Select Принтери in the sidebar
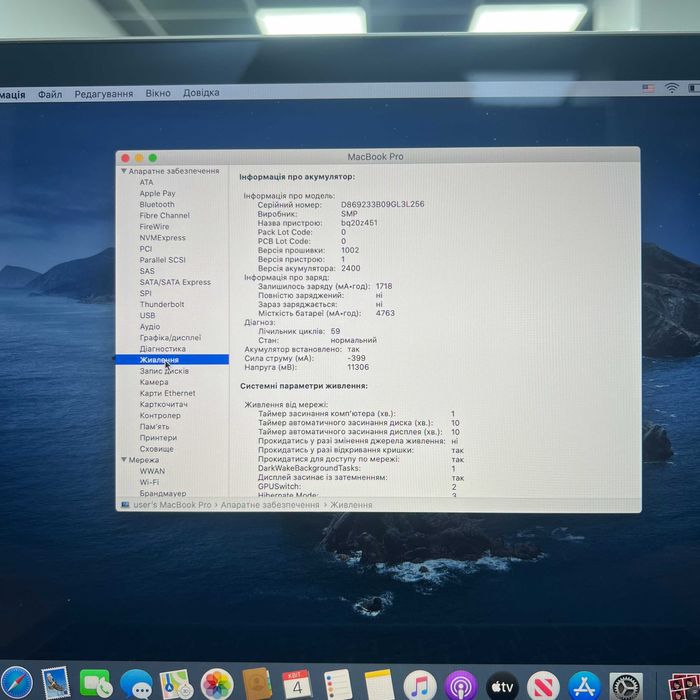 (158, 438)
